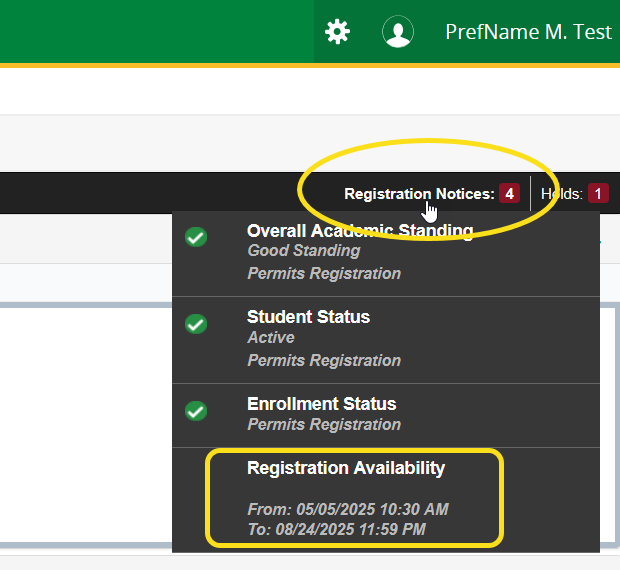Click the Good Standing status text
Viewport: 620px width, 570px height.
[x=303, y=251]
